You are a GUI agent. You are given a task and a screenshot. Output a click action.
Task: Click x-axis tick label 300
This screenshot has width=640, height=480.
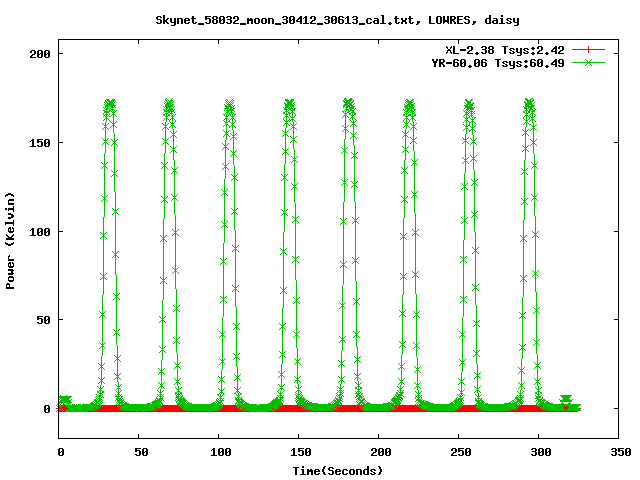(x=540, y=452)
